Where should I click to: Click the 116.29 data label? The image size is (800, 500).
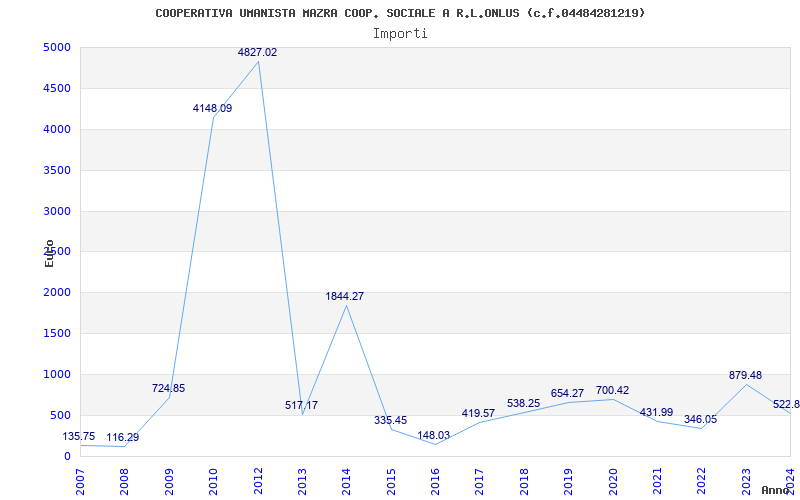point(122,438)
